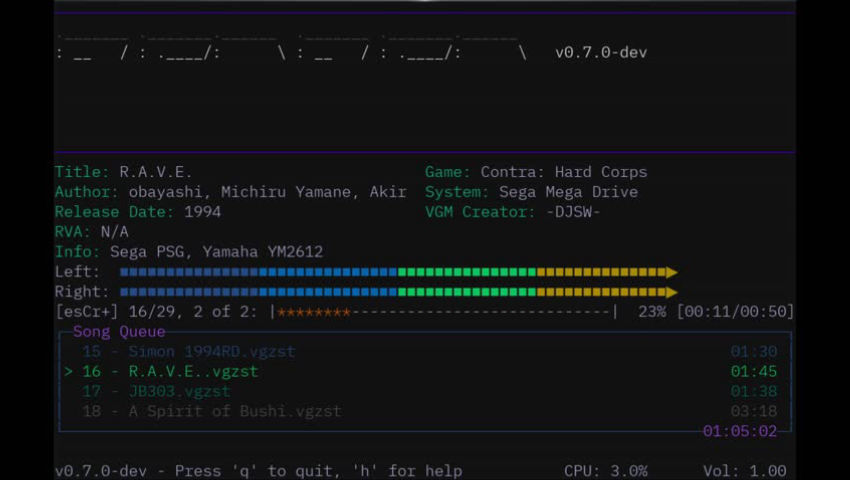This screenshot has height=480, width=850.
Task: Click the RVA value N/A
Action: (x=114, y=232)
